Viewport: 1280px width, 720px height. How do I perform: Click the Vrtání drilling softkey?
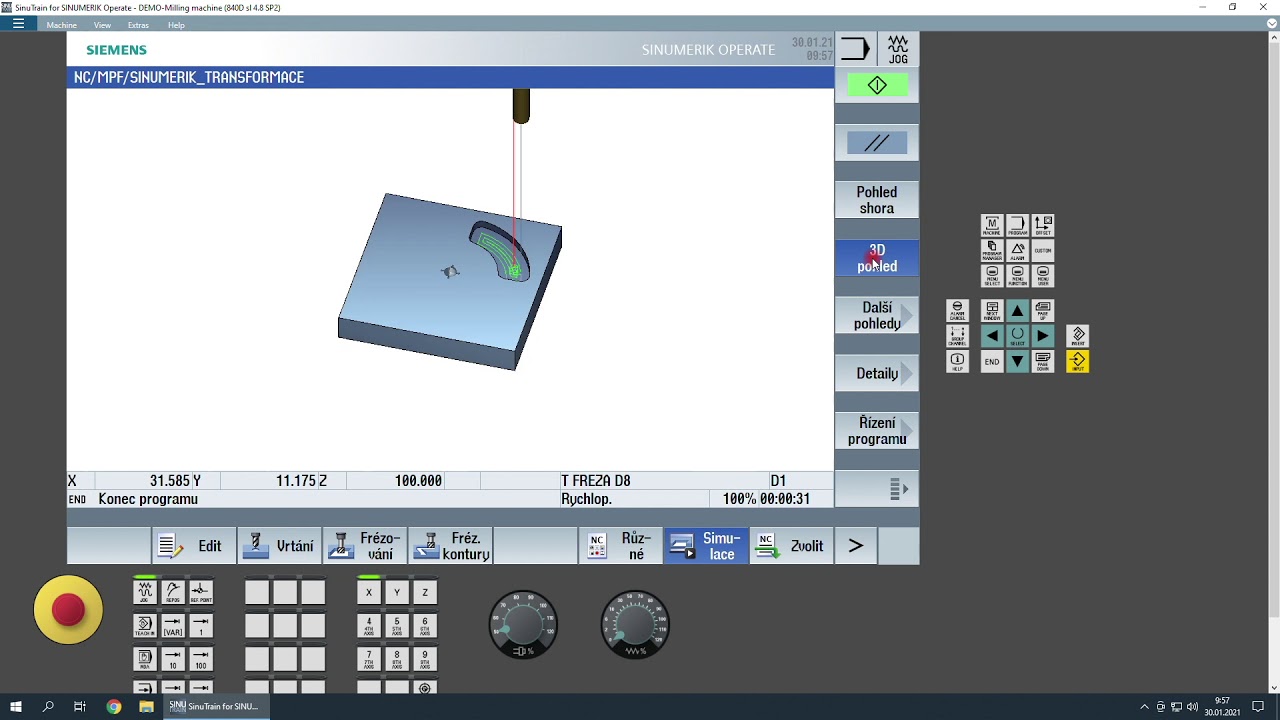coord(280,546)
